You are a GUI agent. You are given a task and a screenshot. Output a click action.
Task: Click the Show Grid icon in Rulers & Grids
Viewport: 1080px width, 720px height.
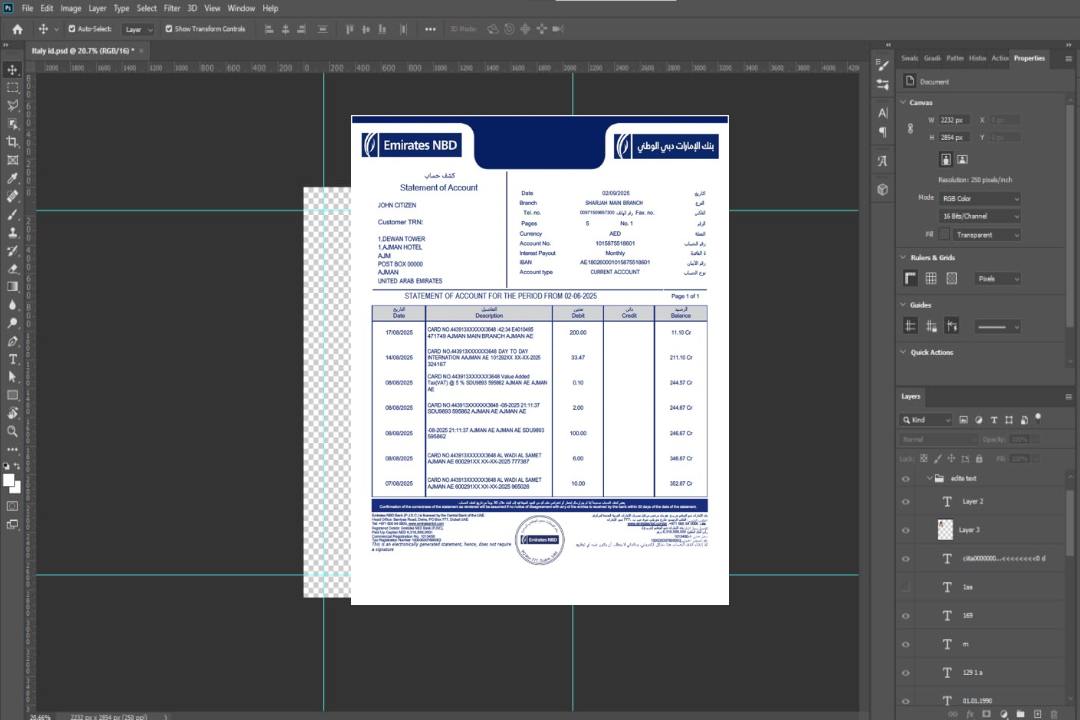coord(931,278)
